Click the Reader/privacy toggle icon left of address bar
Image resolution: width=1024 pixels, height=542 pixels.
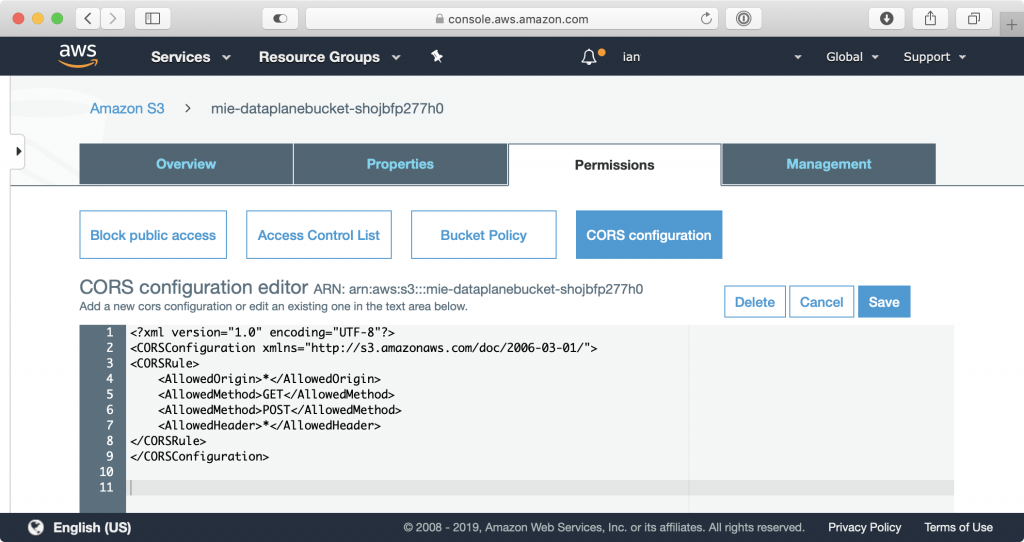[x=280, y=18]
